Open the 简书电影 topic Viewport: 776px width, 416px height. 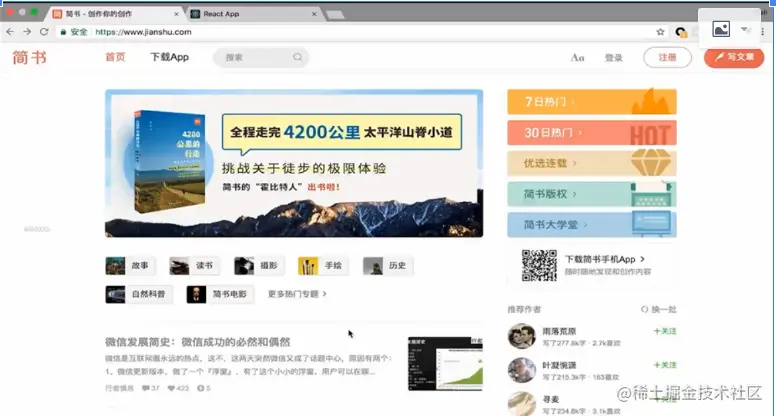click(220, 294)
